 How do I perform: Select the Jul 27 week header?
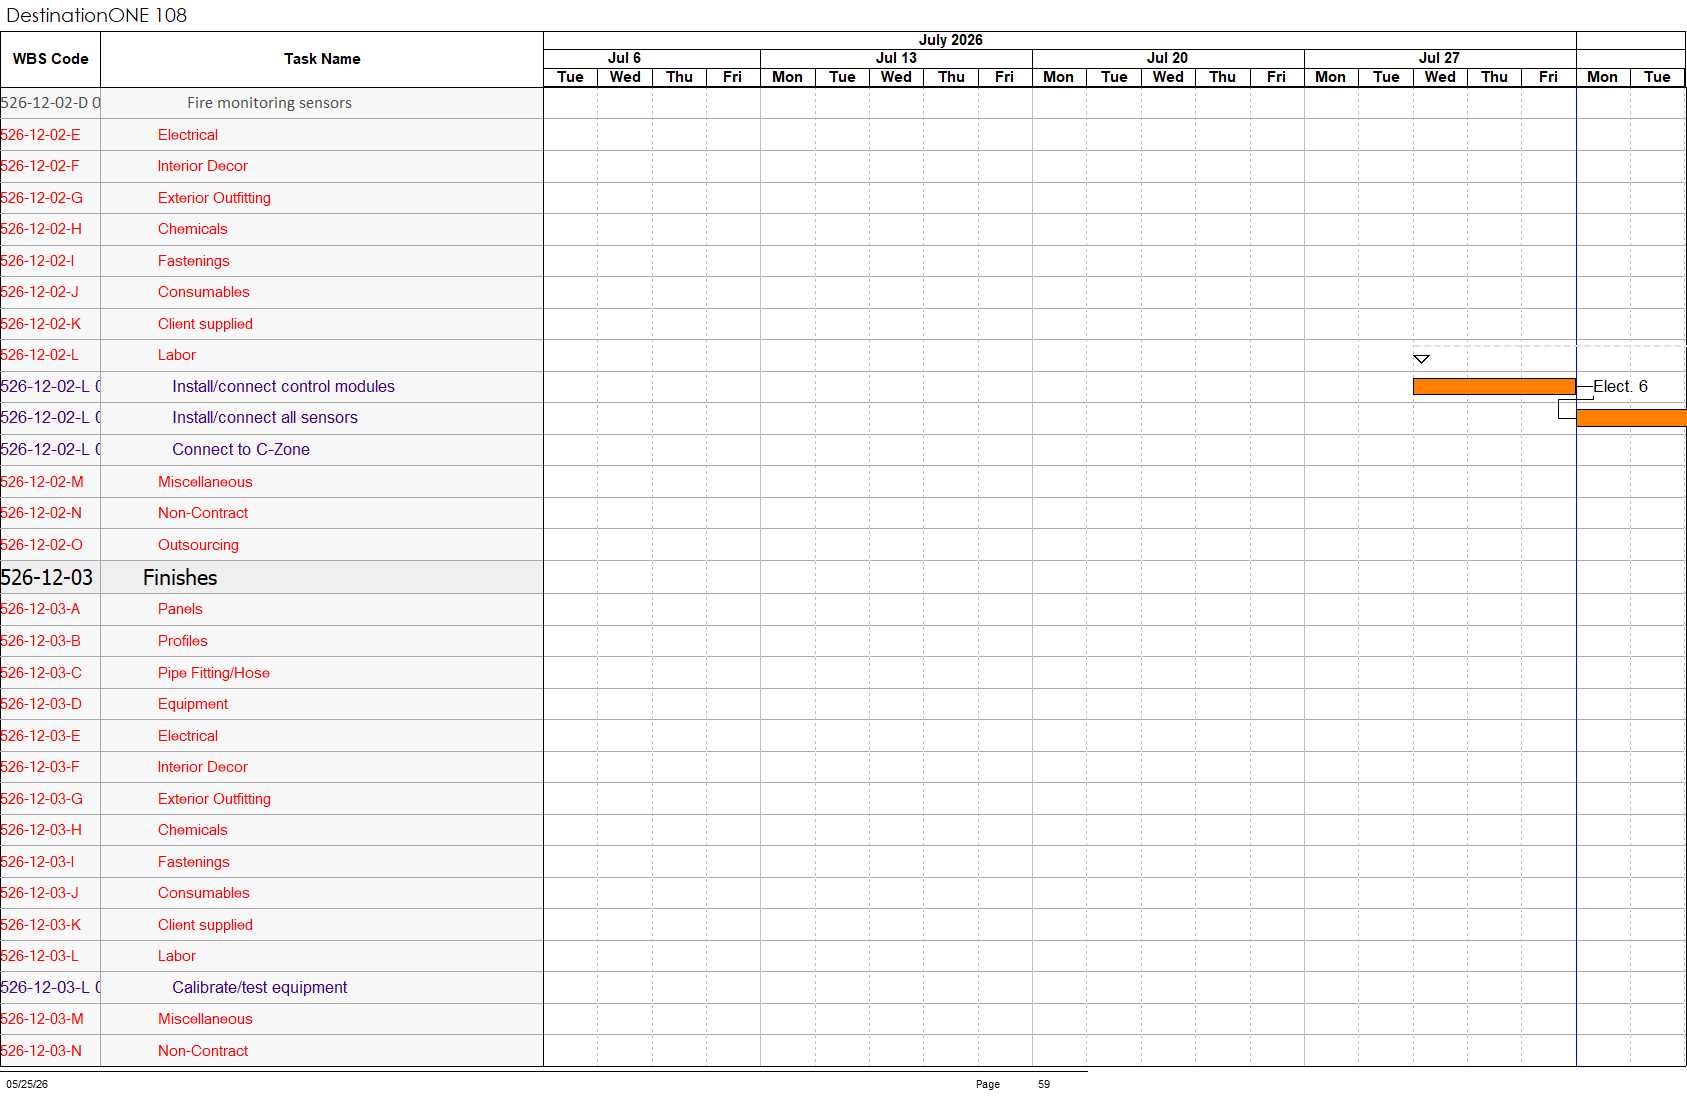click(1439, 58)
